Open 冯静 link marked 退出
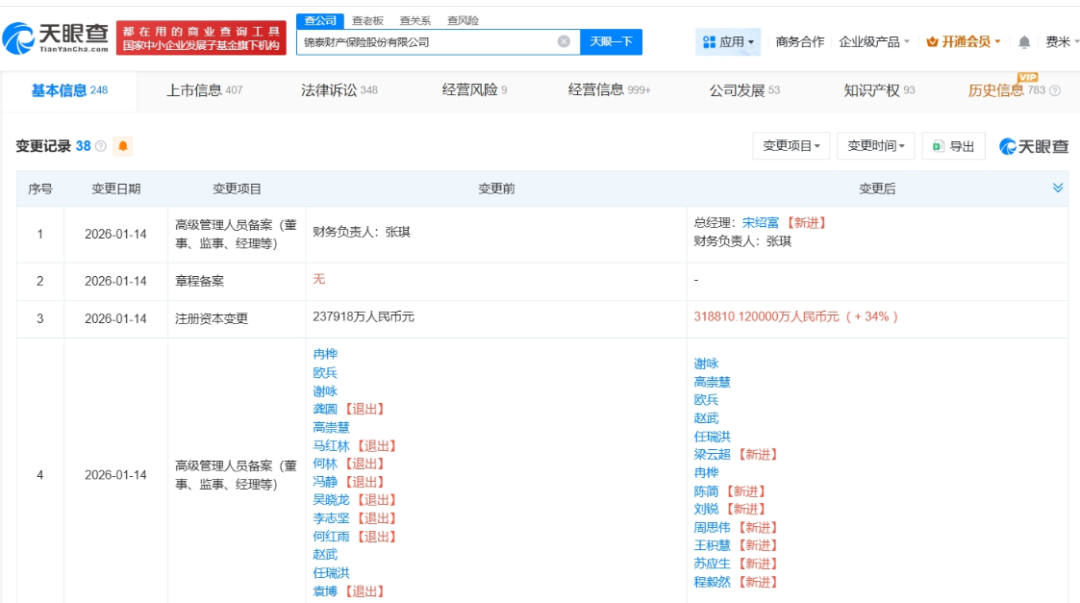This screenshot has height=603, width=1080. (x=325, y=482)
